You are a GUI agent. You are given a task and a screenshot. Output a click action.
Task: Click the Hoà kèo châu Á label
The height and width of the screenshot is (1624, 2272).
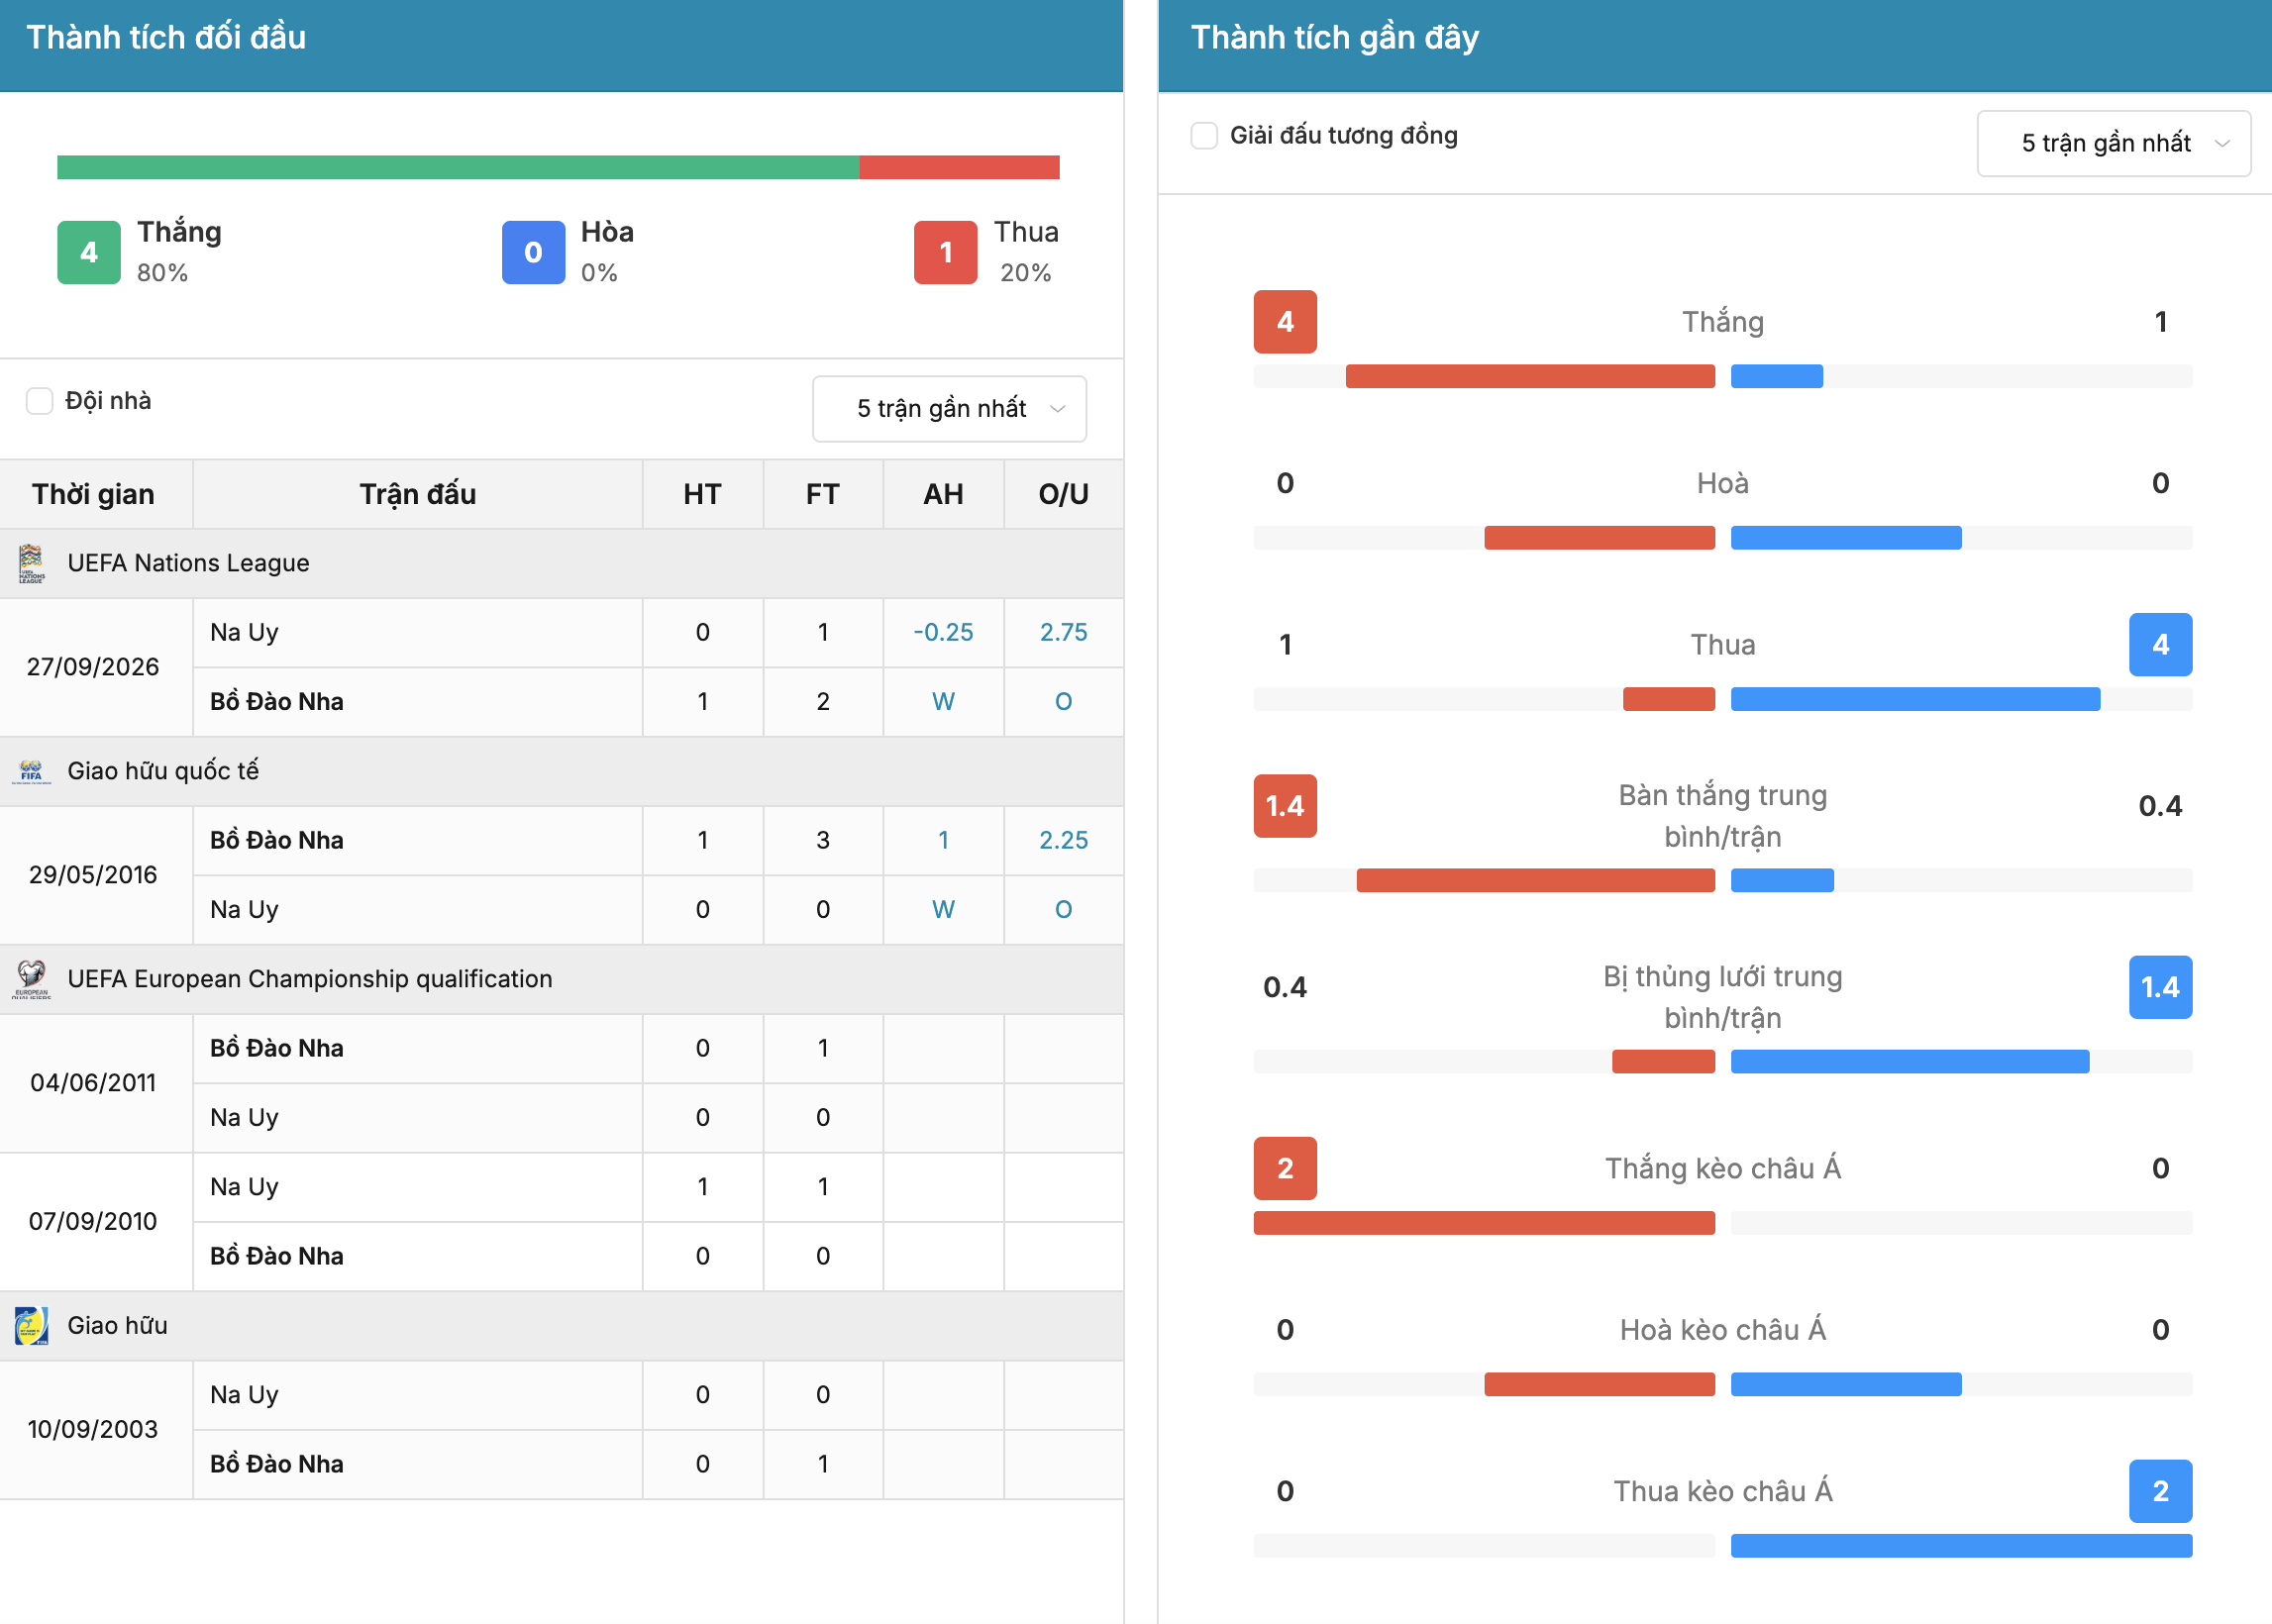1723,1330
